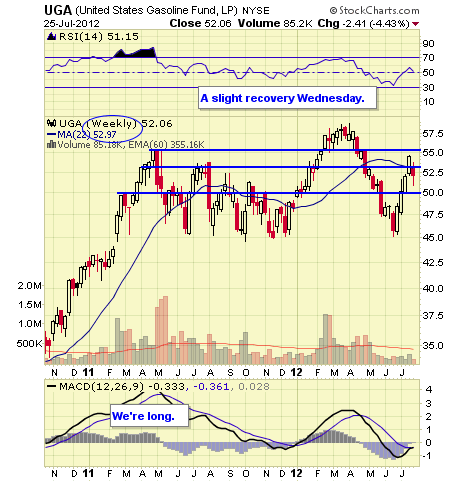Click the price axis label '35.0'

coord(433,345)
